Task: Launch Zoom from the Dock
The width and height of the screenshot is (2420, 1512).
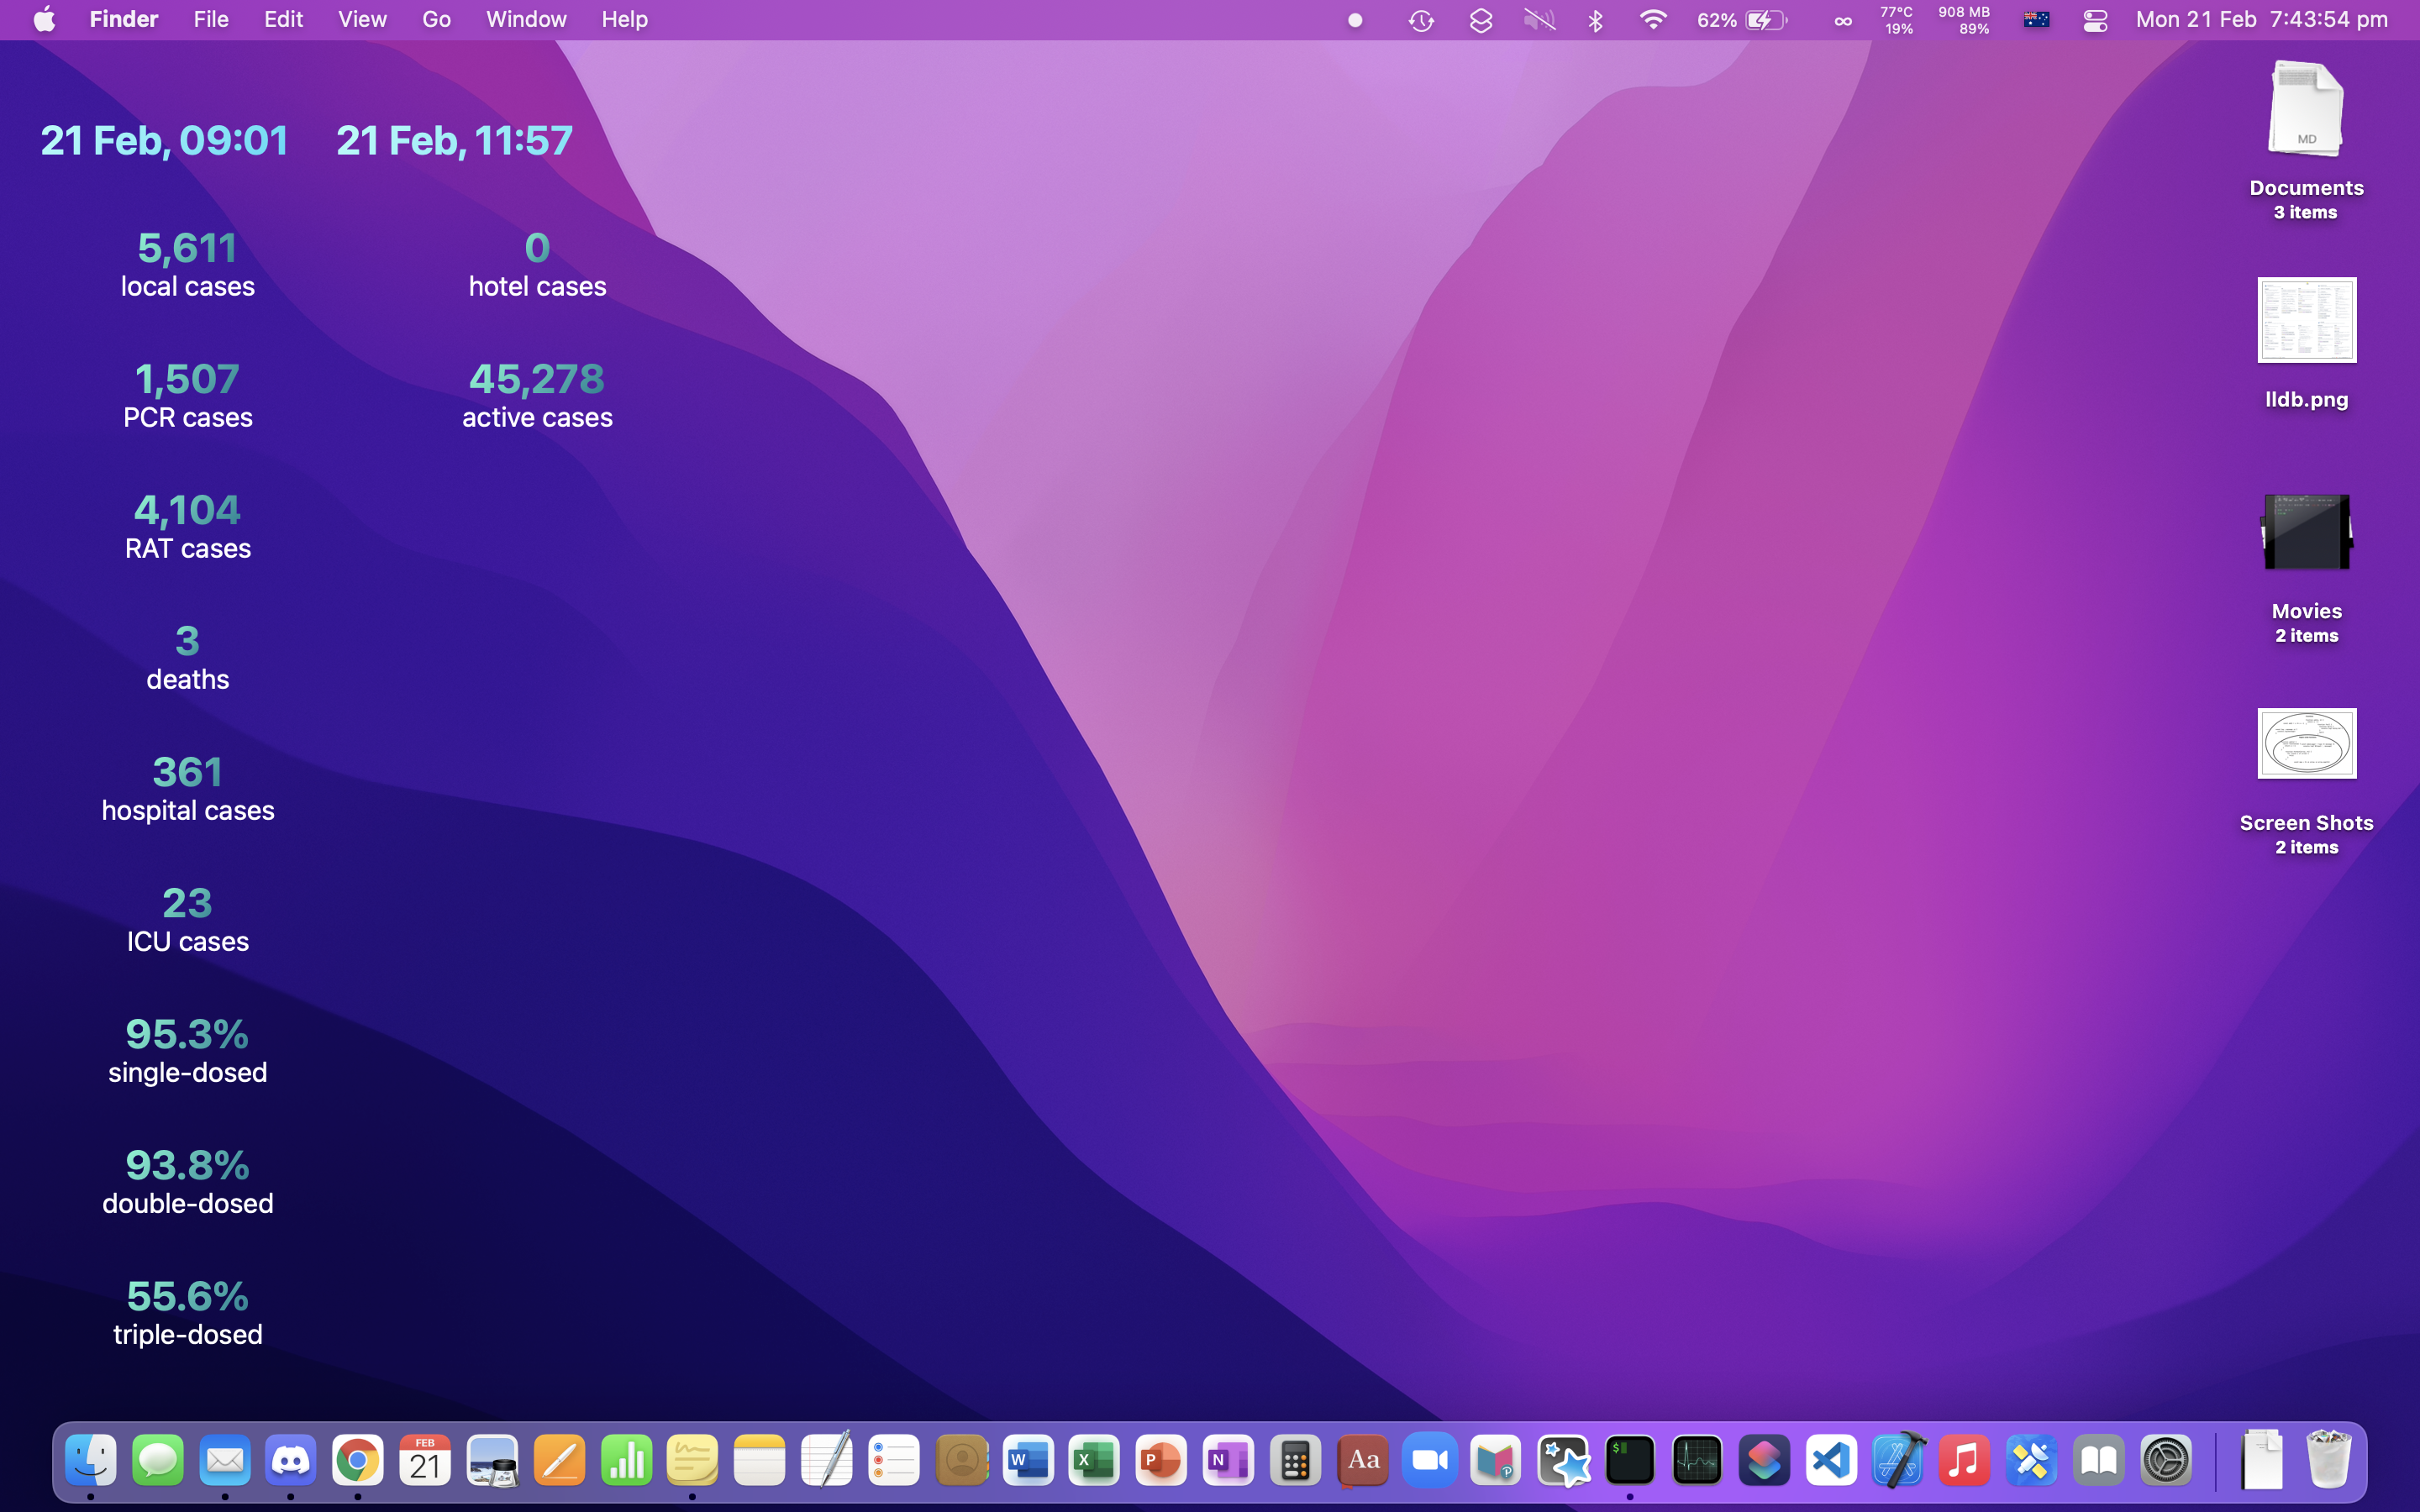Action: pos(1429,1461)
